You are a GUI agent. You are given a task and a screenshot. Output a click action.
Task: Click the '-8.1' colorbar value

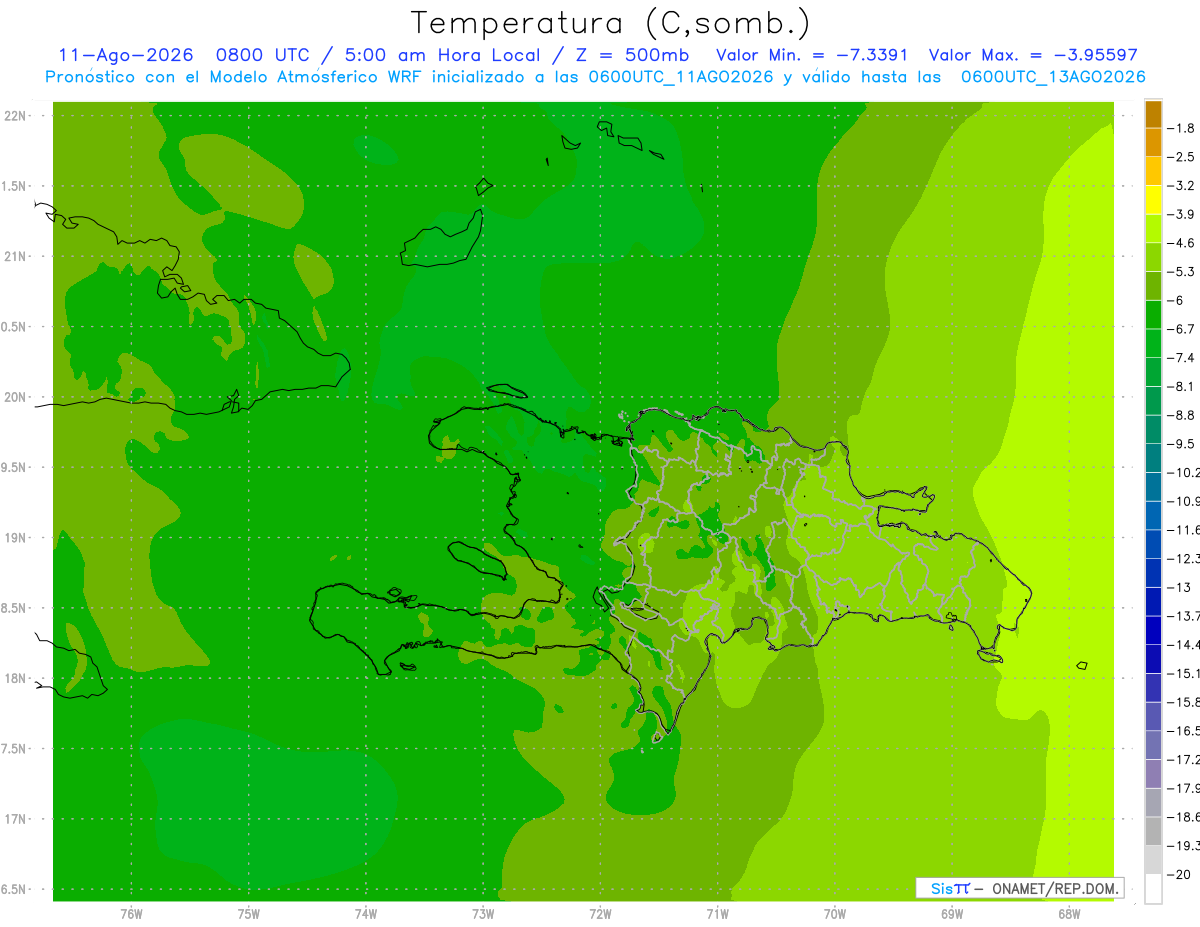[1181, 386]
